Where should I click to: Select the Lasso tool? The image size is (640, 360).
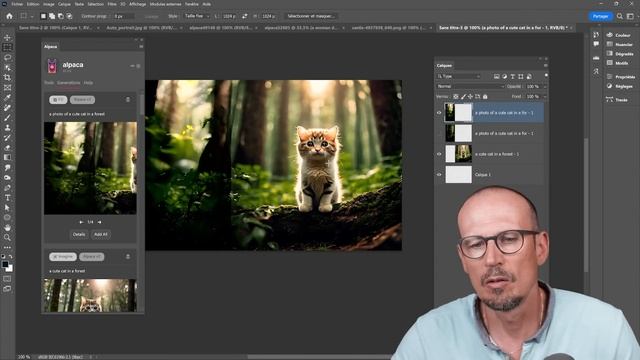point(7,58)
